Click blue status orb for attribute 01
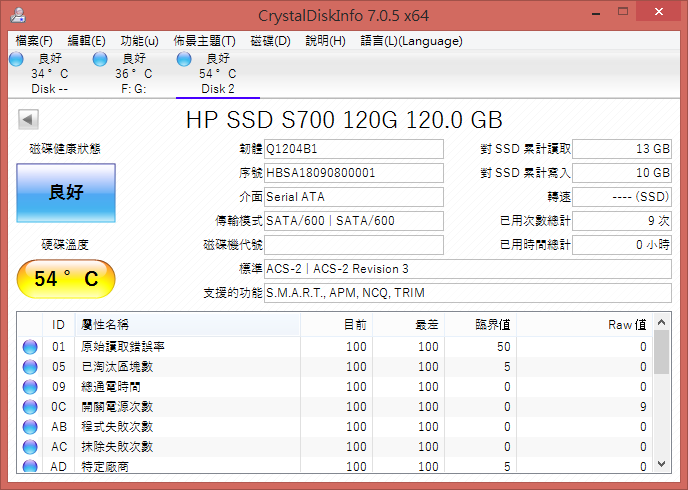The image size is (688, 490). 30,347
